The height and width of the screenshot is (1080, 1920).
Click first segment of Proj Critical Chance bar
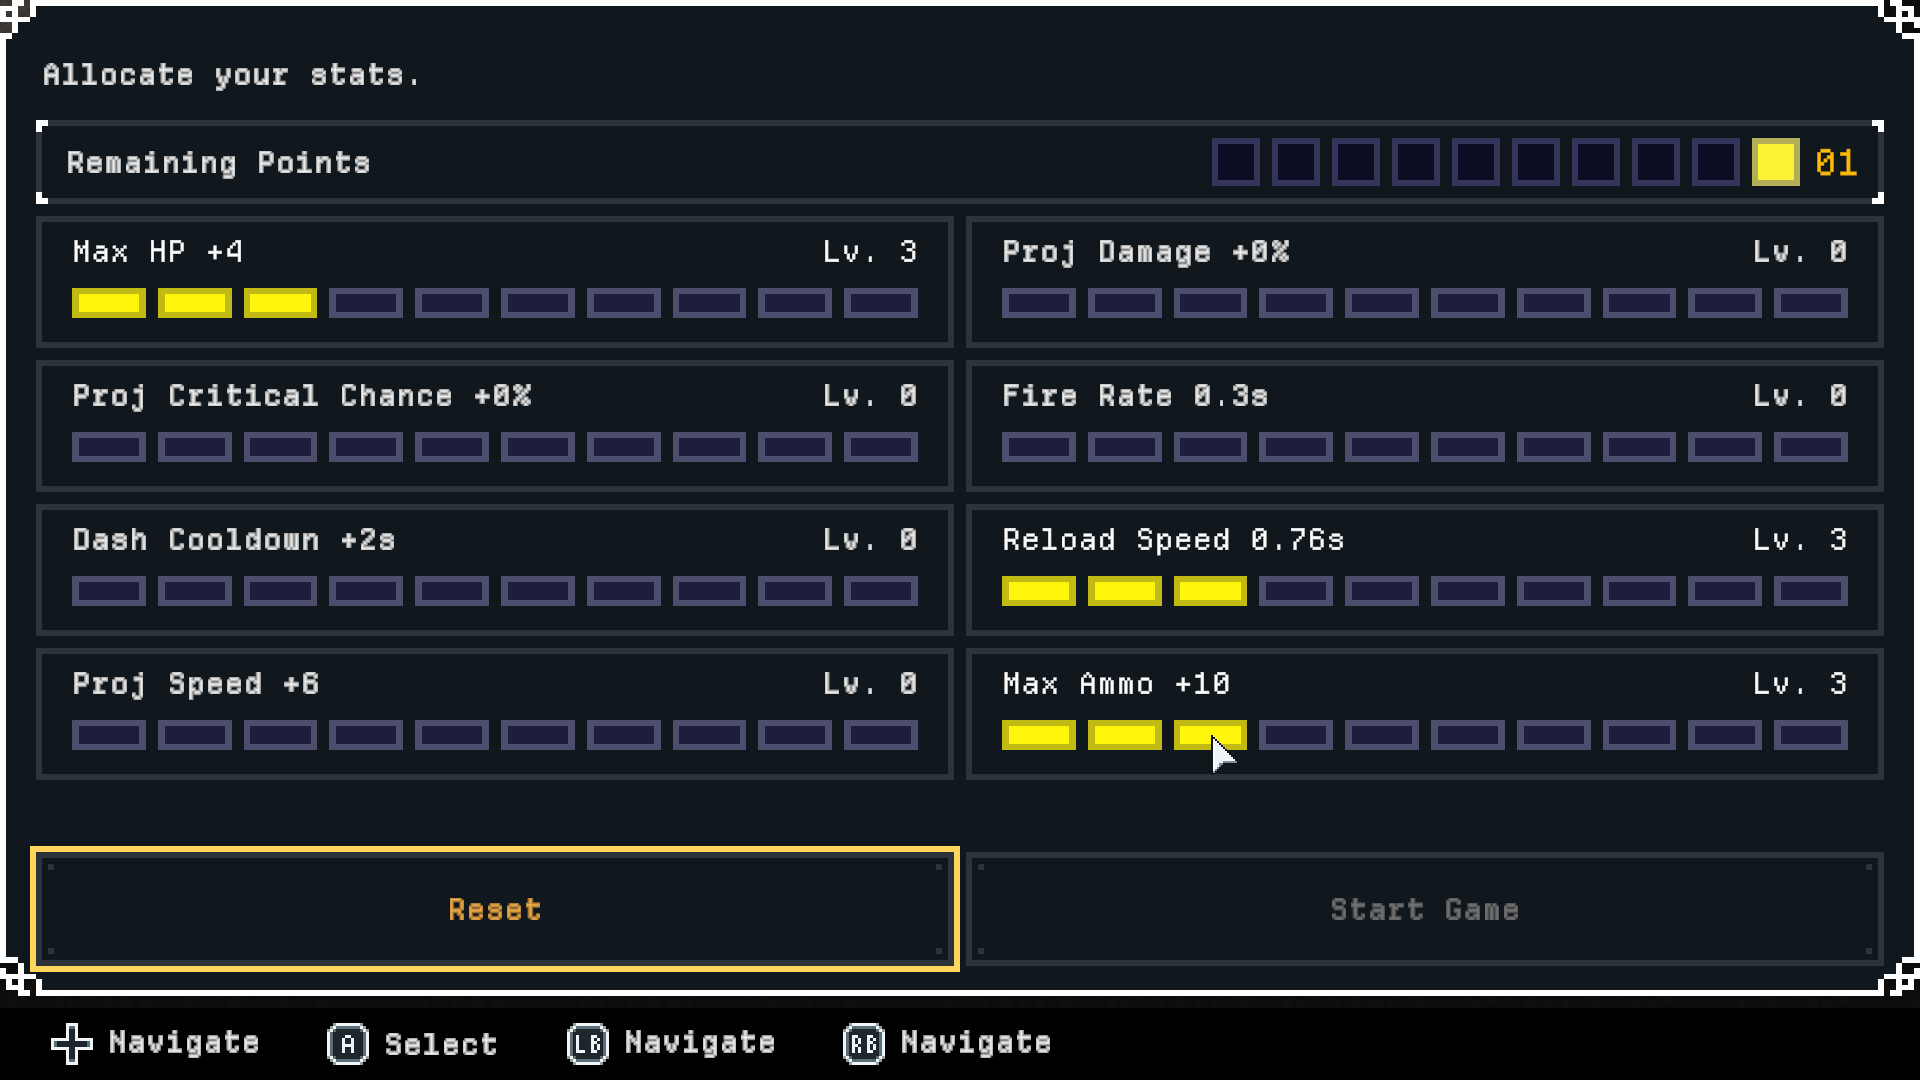tap(109, 447)
